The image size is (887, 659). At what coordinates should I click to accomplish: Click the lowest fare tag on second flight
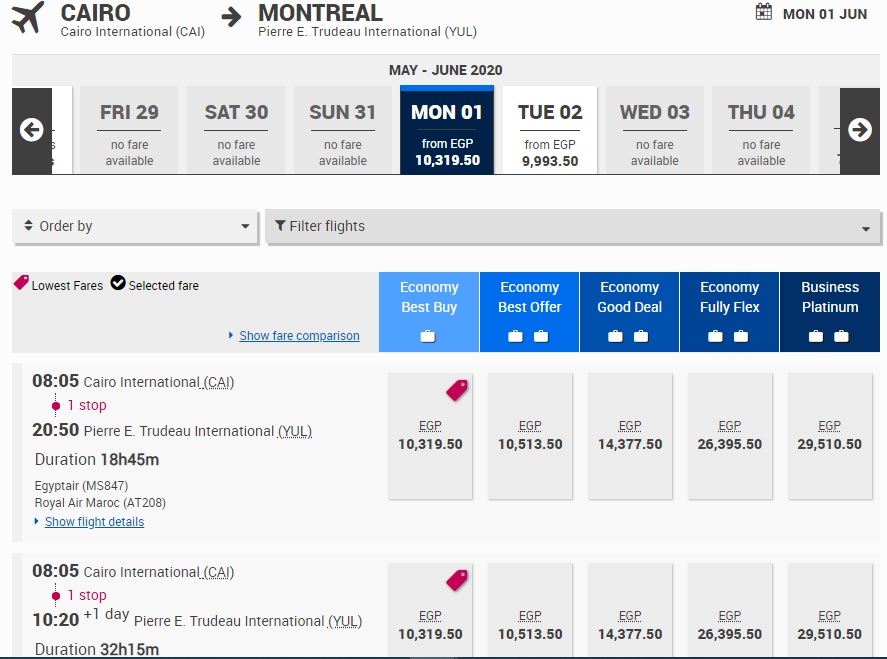pos(457,580)
